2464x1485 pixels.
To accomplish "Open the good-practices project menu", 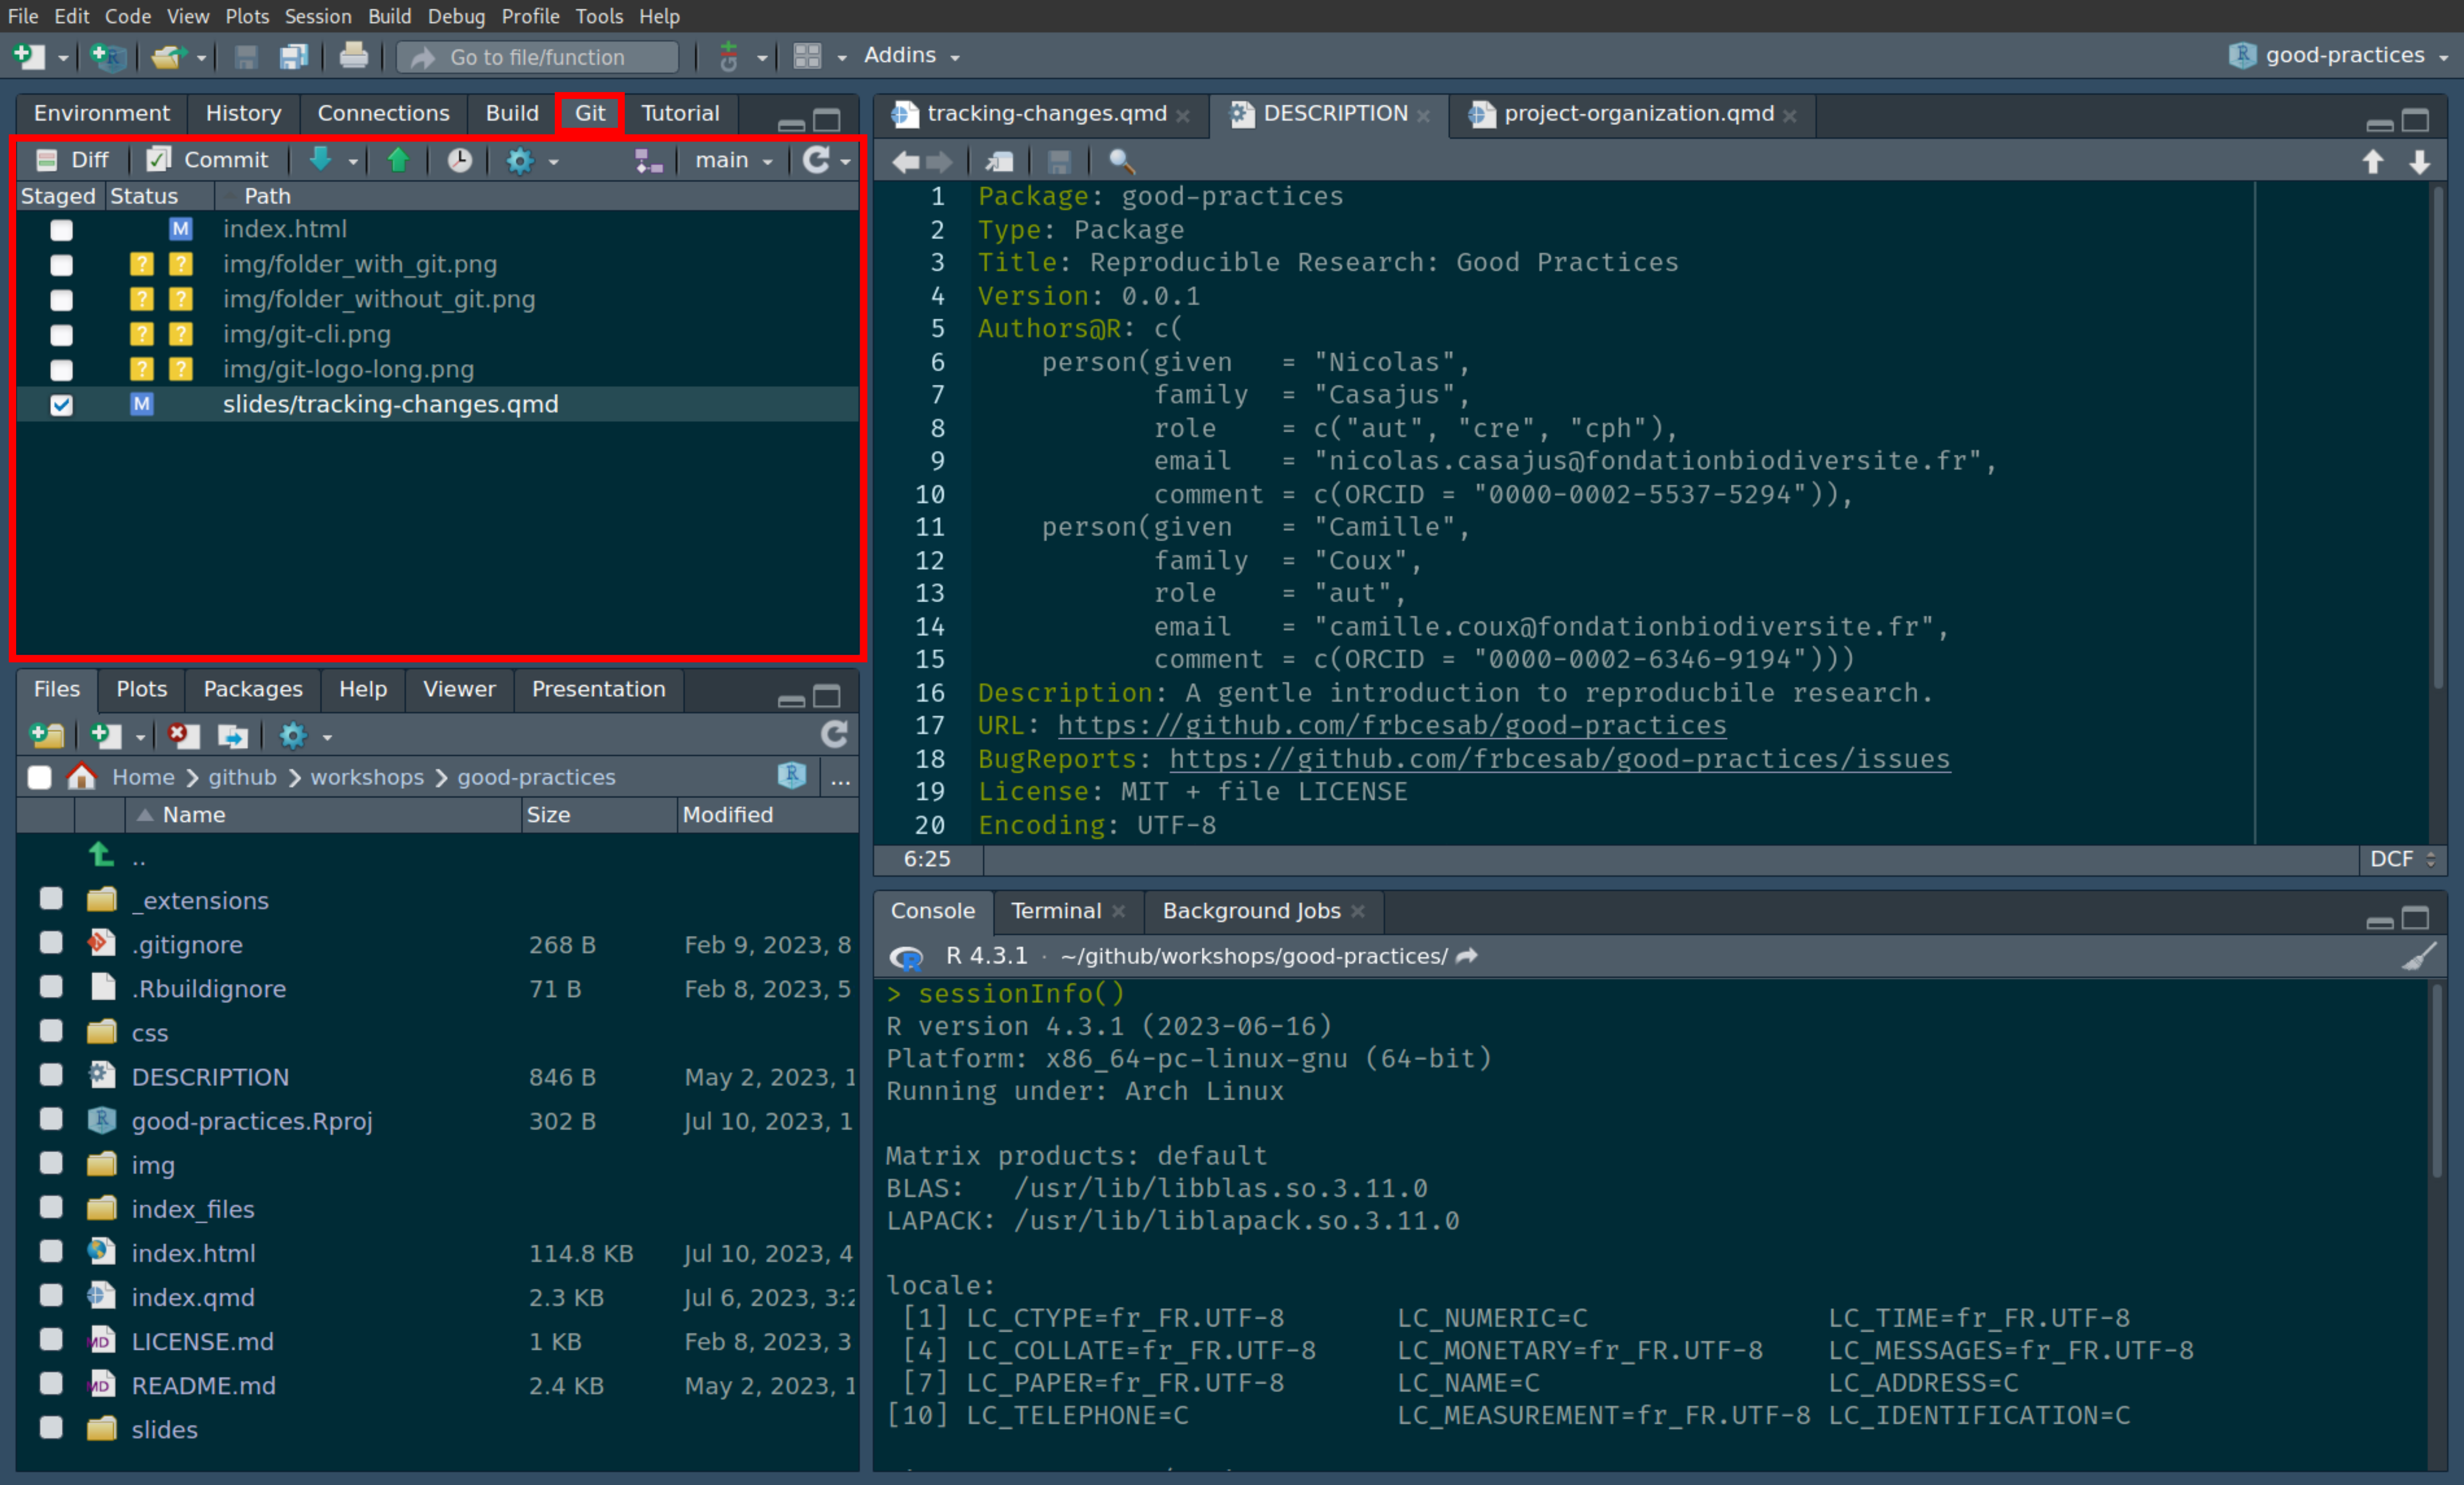I will [2340, 56].
